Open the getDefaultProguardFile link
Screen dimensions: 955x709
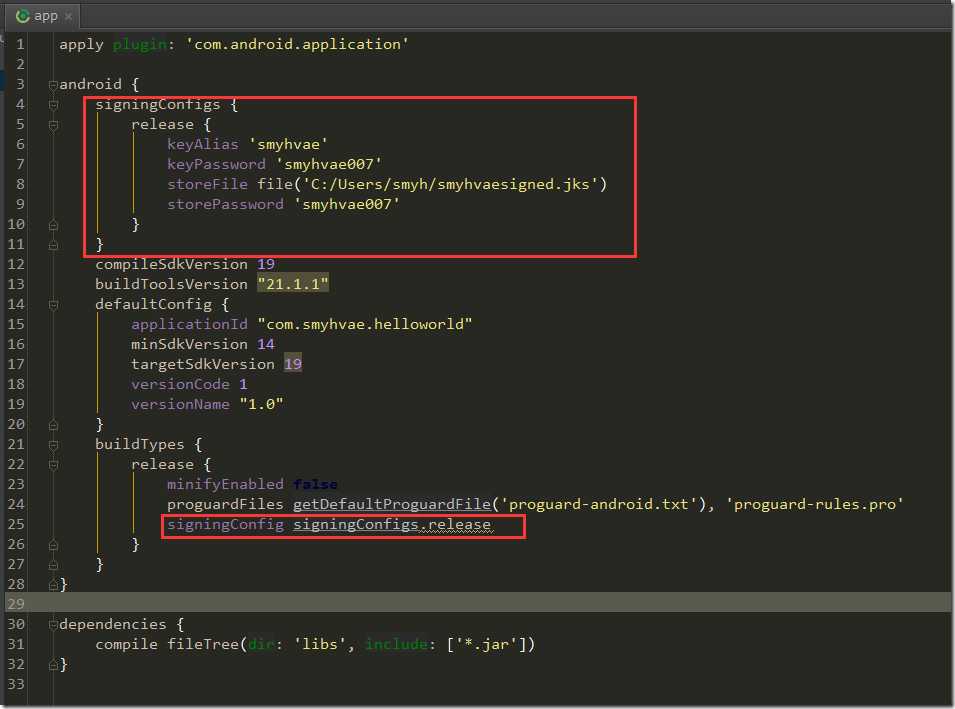pos(392,504)
